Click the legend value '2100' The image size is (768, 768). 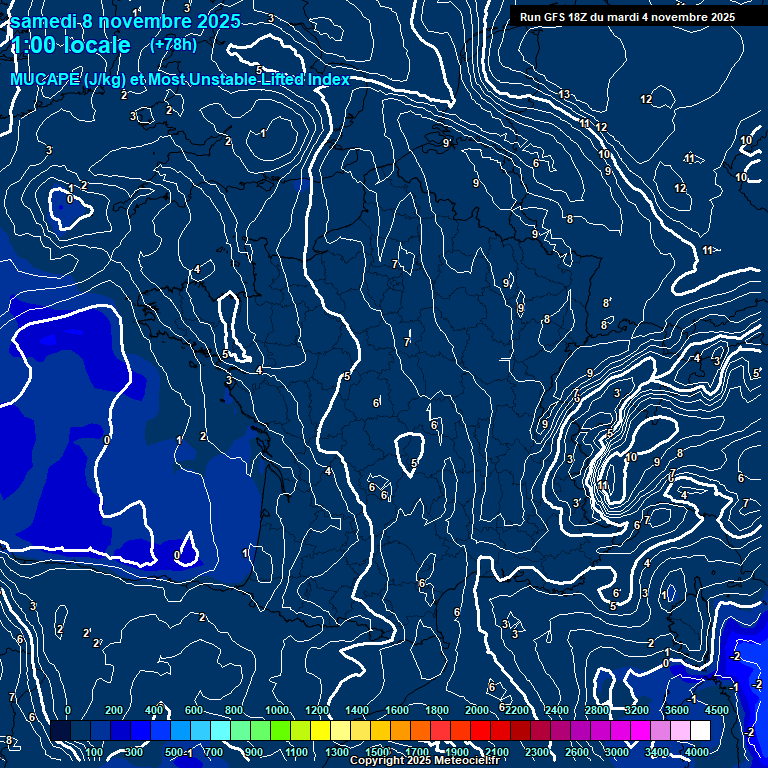pyautogui.click(x=497, y=752)
